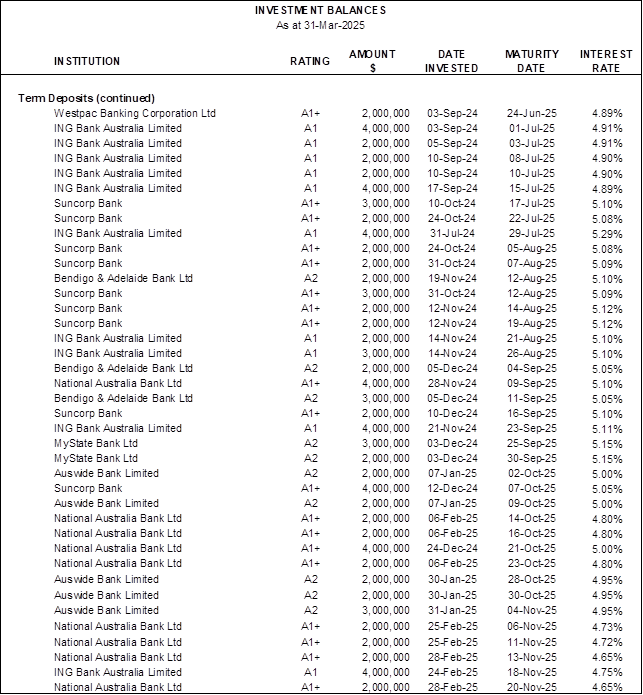Click maturity date 01-Jul-25

pyautogui.click(x=532, y=129)
